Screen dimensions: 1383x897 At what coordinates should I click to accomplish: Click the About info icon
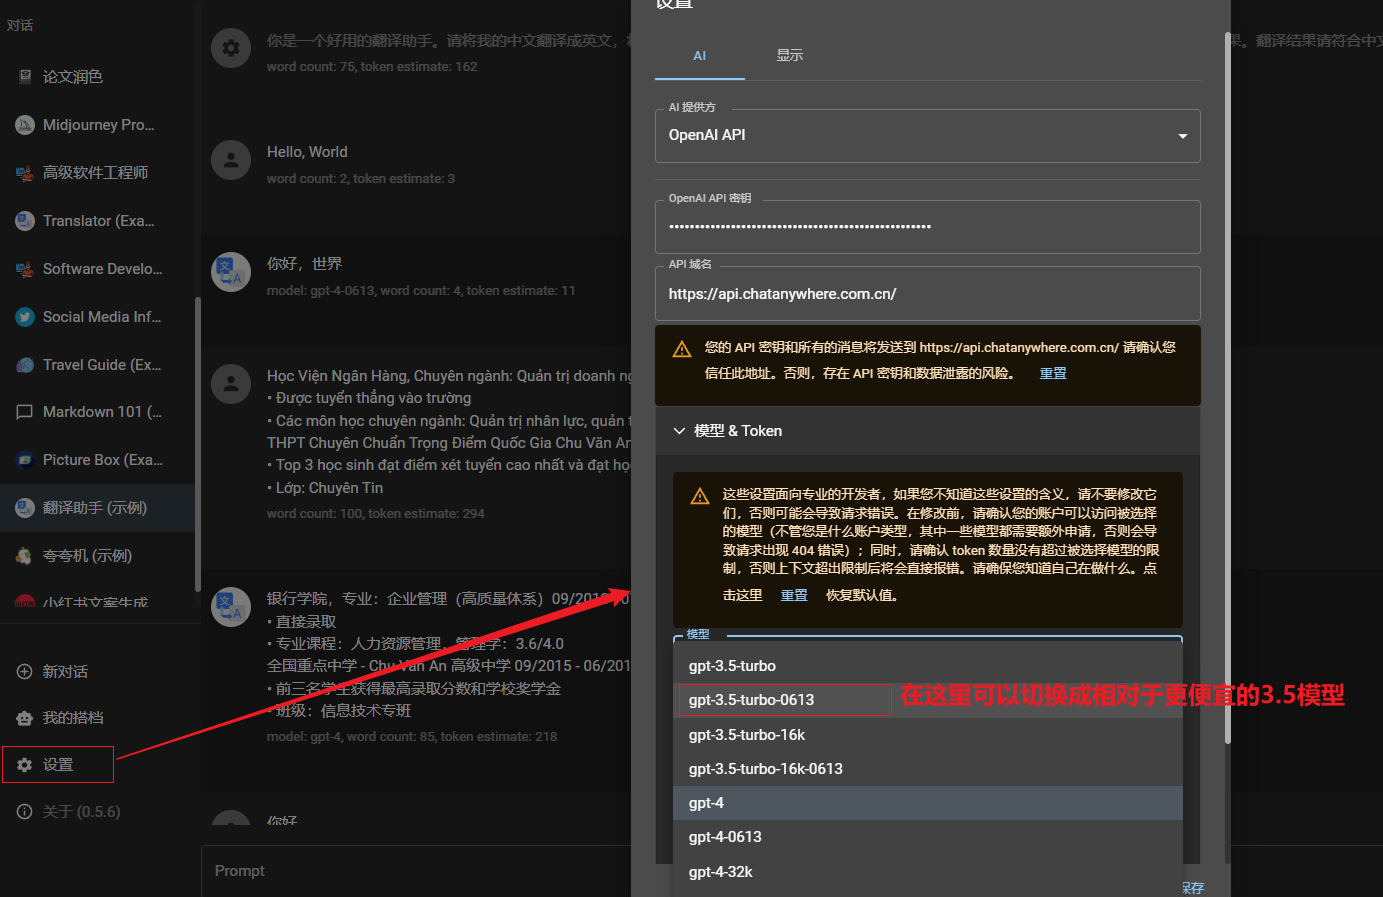[x=25, y=812]
